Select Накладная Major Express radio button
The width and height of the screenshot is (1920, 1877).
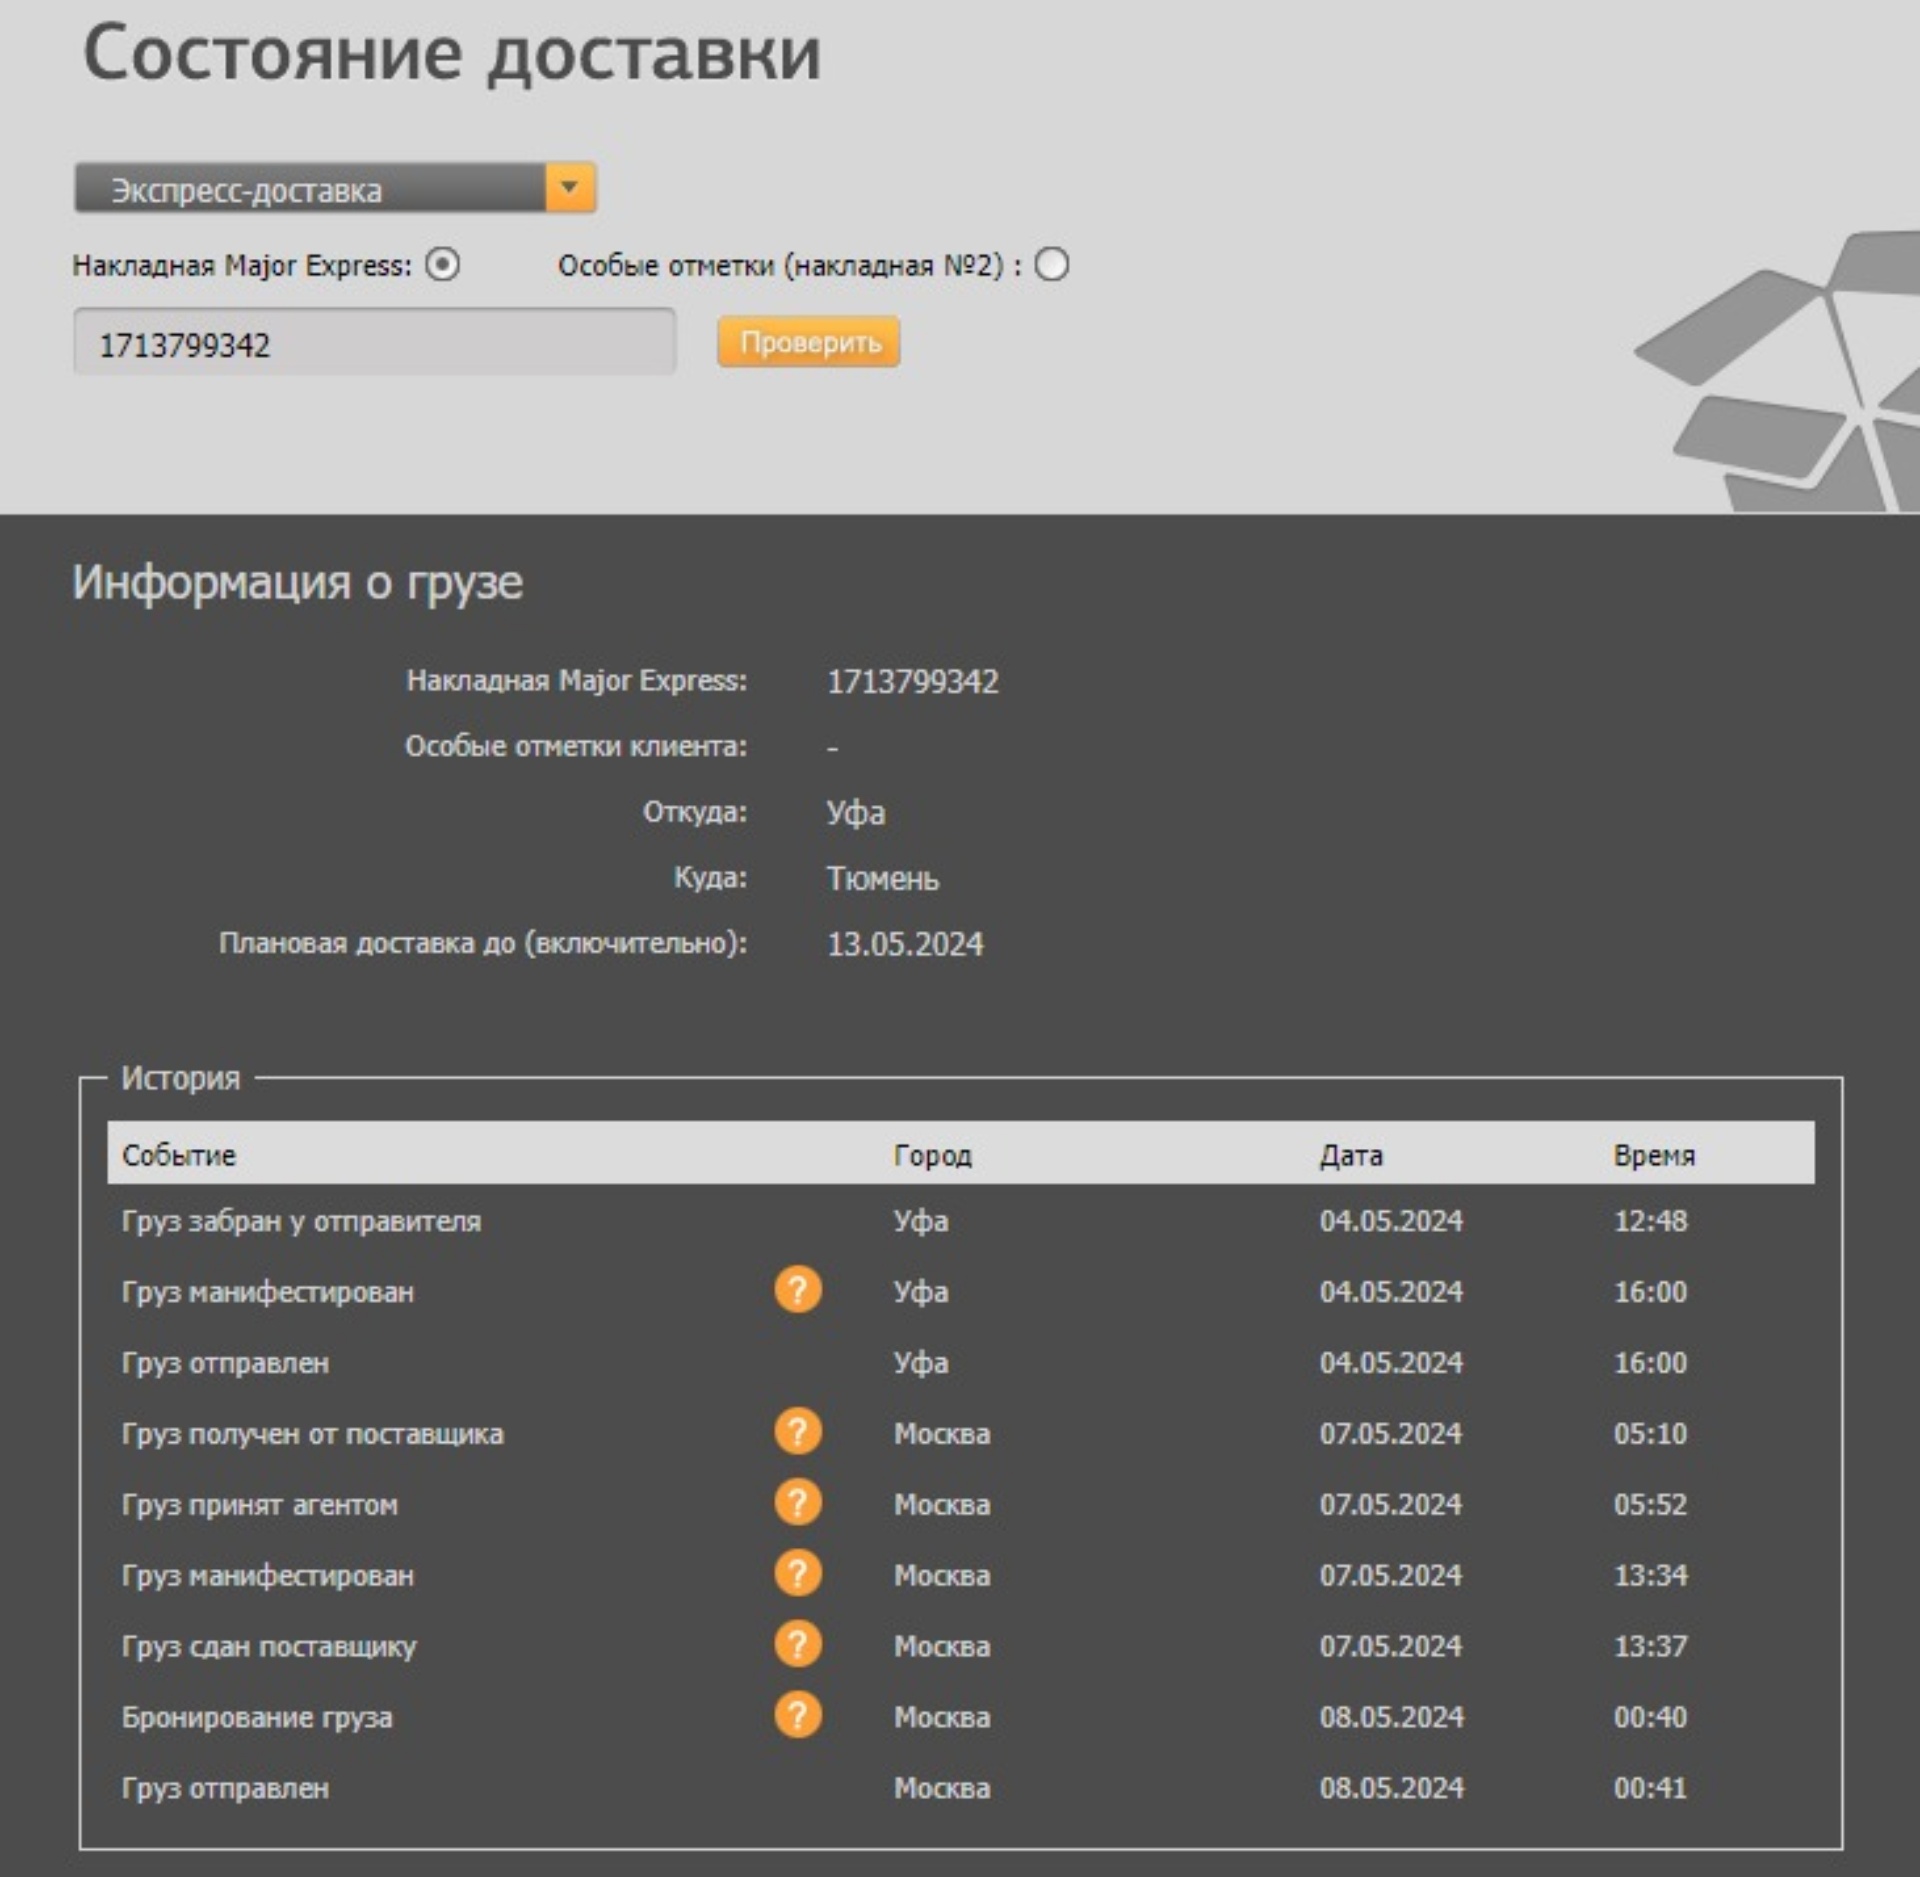click(442, 265)
